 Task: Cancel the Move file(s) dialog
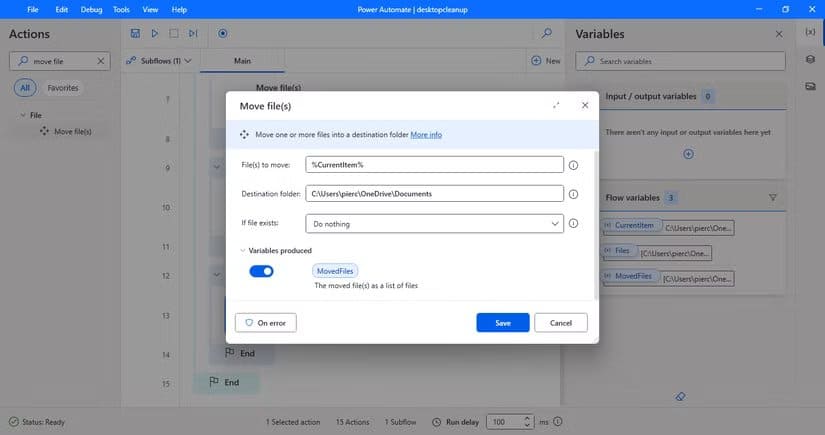(x=560, y=322)
